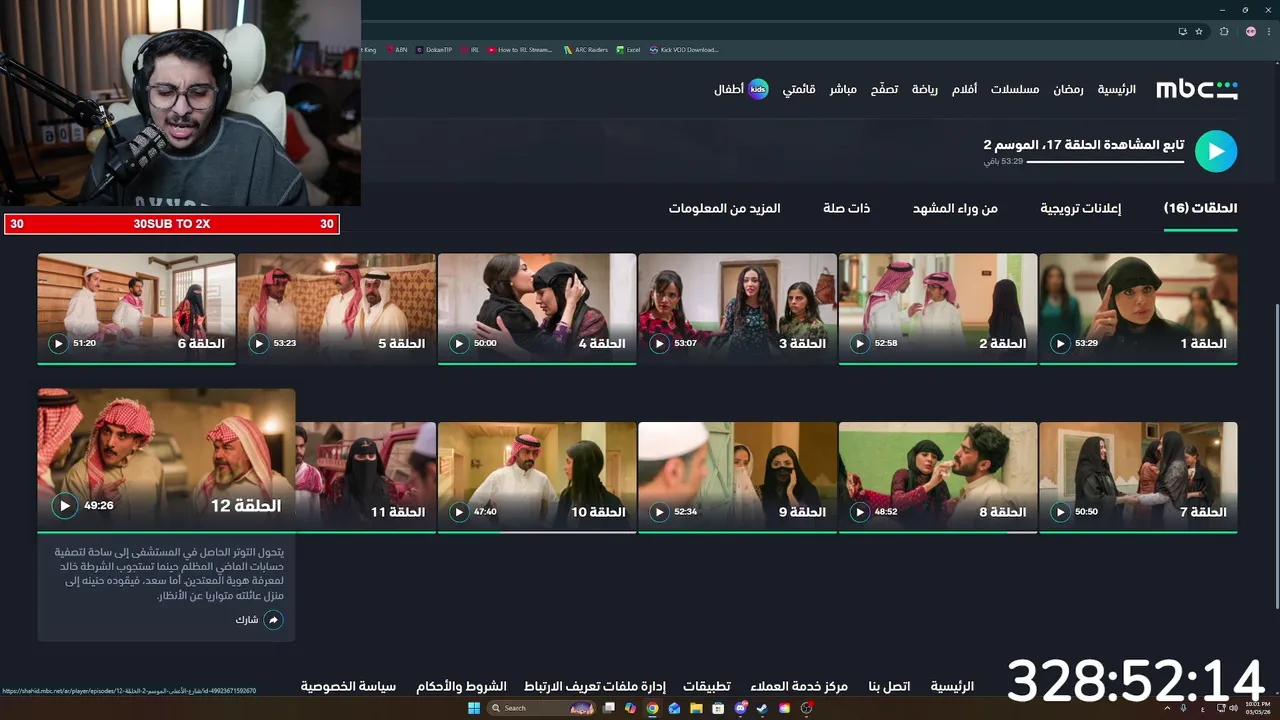Open the Chrome profile avatar

point(1250,32)
